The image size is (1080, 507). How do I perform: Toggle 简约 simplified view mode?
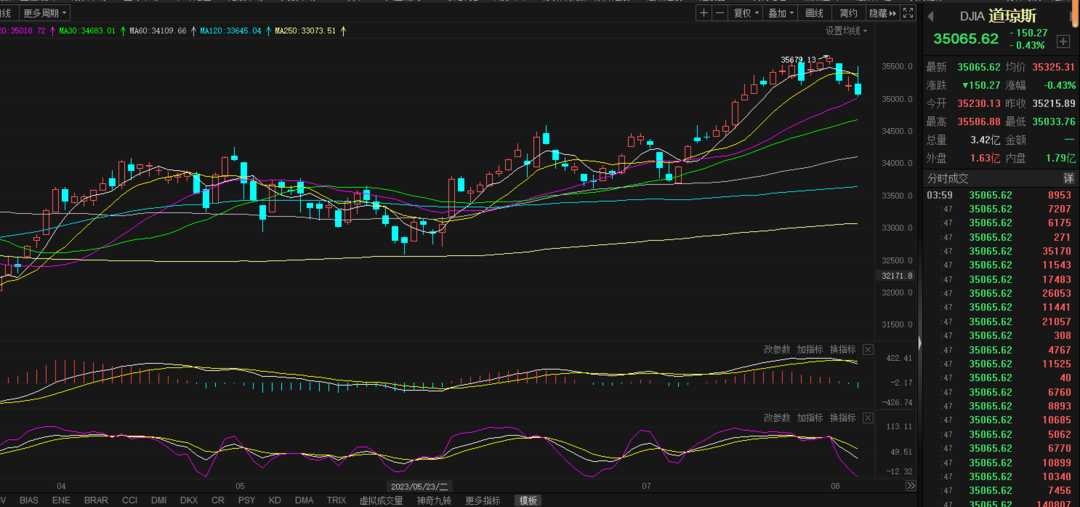[848, 13]
